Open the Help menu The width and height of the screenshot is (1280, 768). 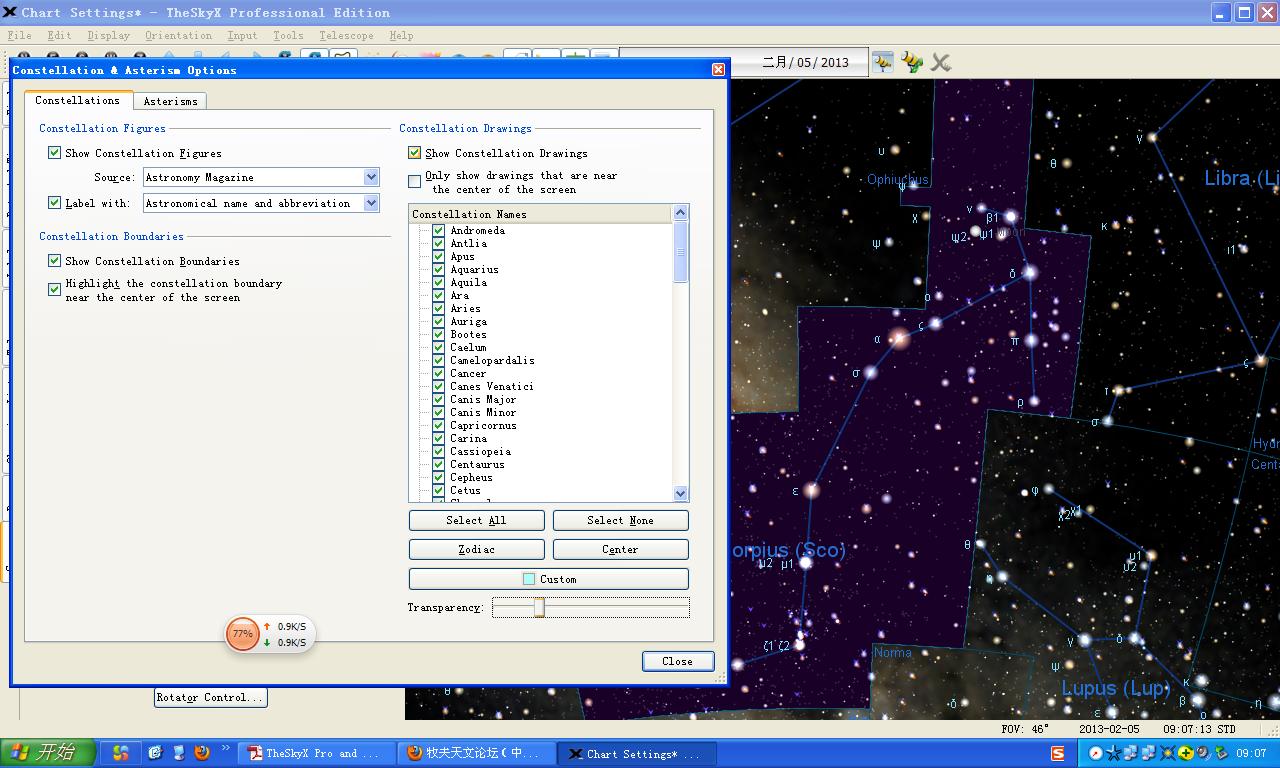pos(401,35)
